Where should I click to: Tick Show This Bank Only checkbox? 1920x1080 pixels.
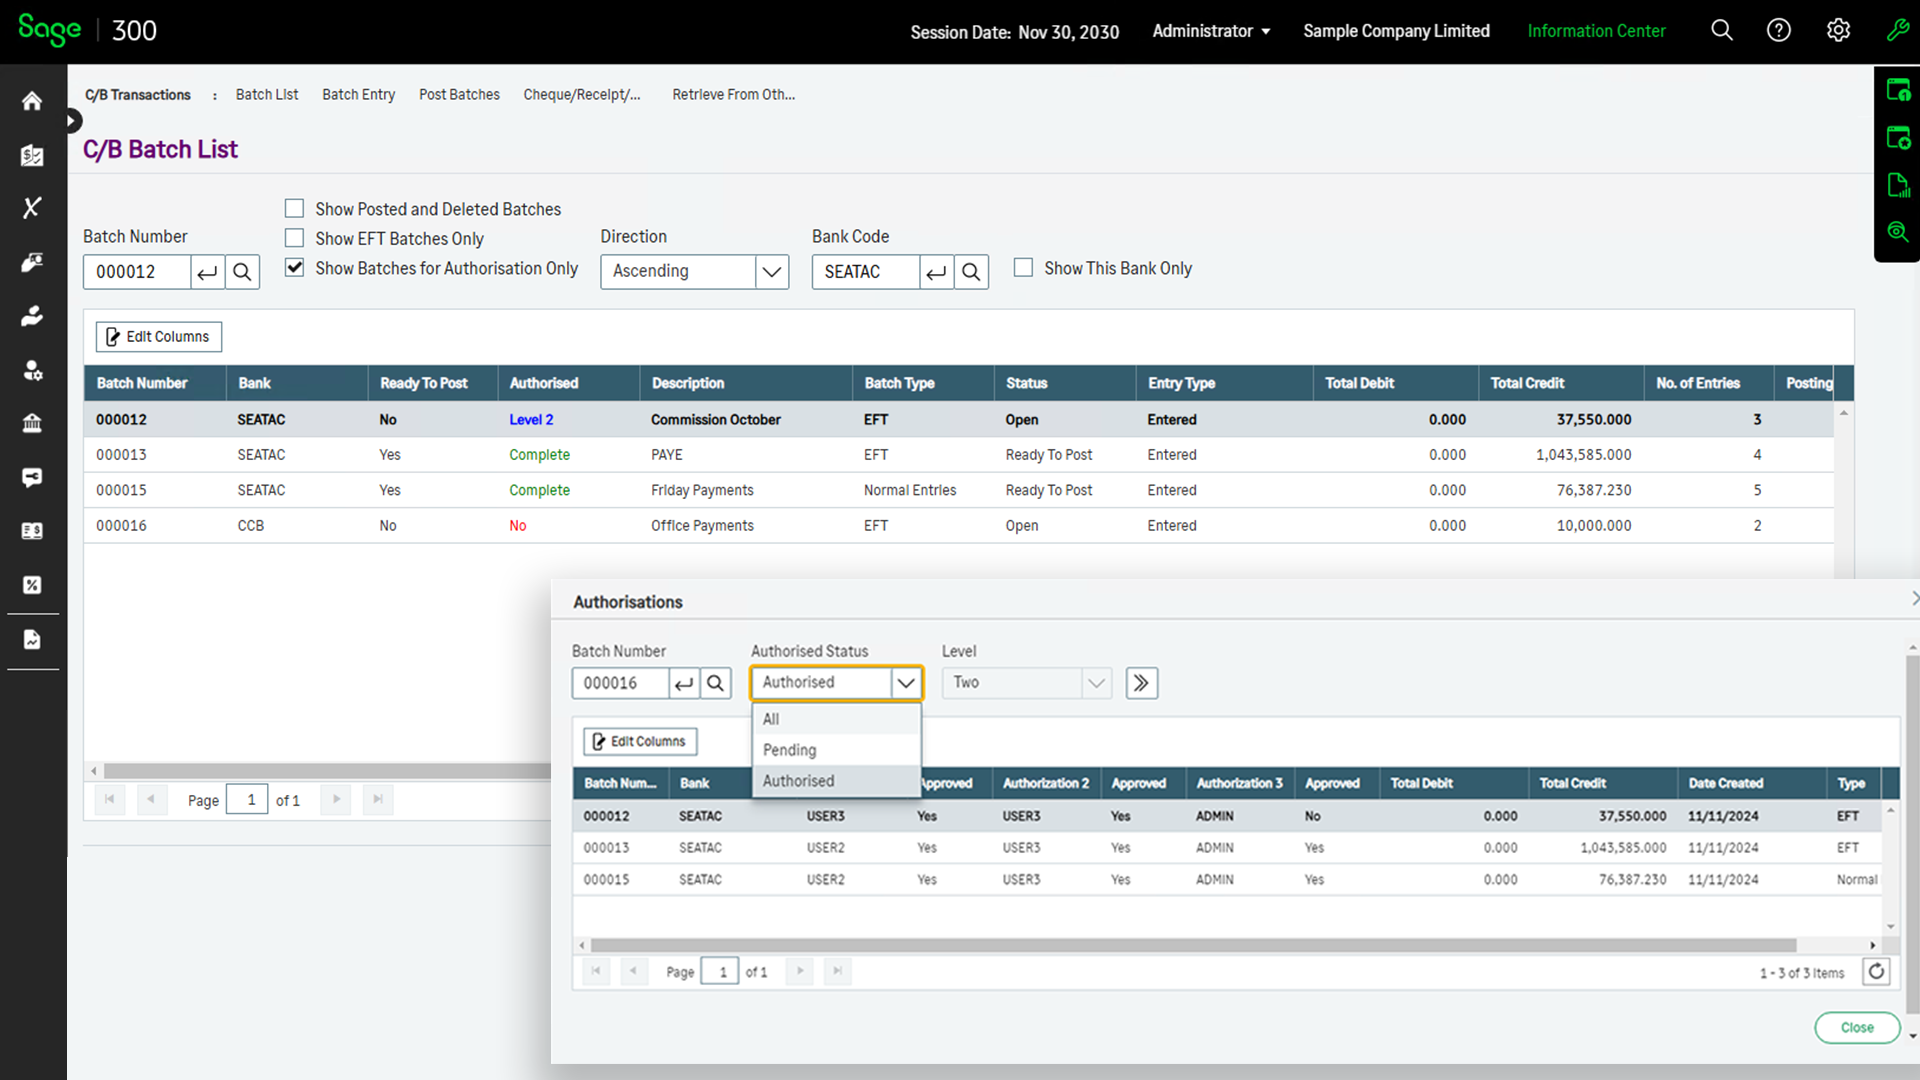point(1023,268)
